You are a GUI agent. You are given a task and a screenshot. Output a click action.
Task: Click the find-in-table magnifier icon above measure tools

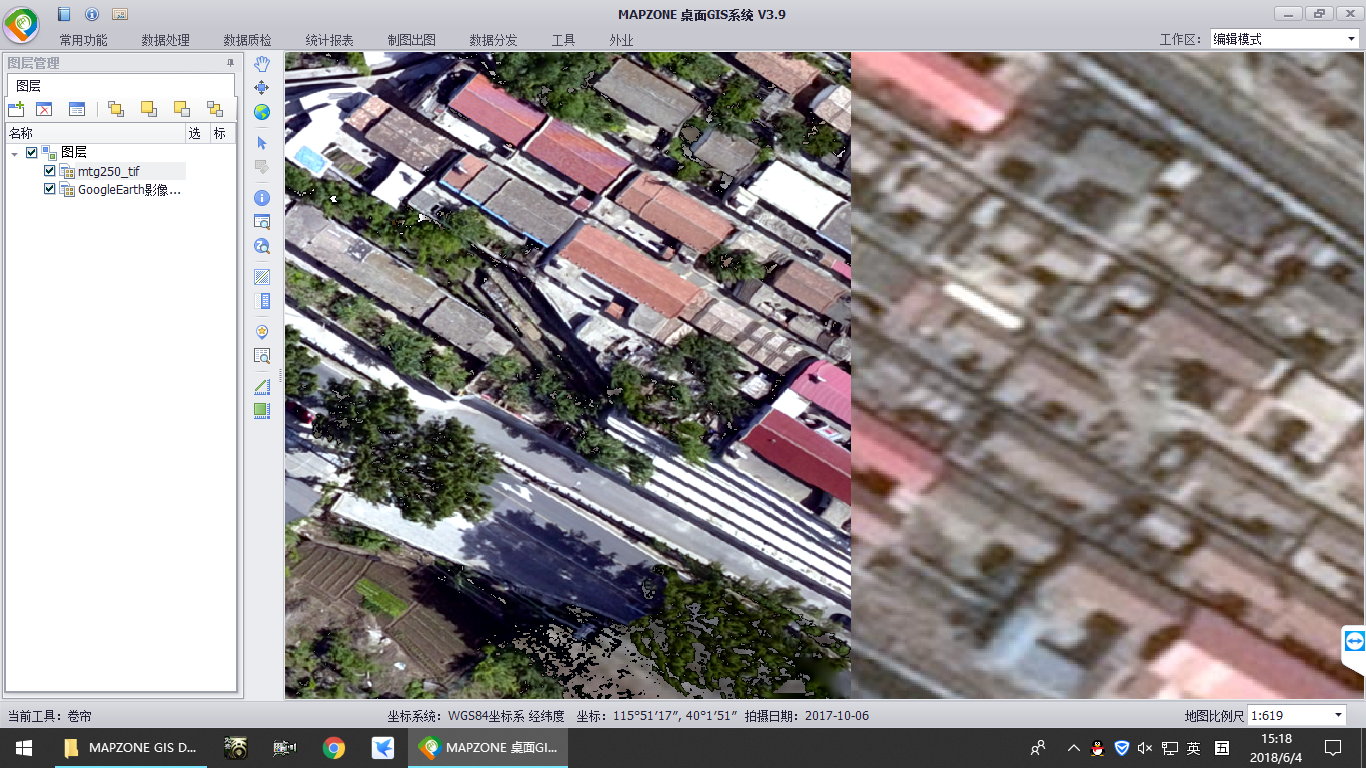[x=262, y=356]
